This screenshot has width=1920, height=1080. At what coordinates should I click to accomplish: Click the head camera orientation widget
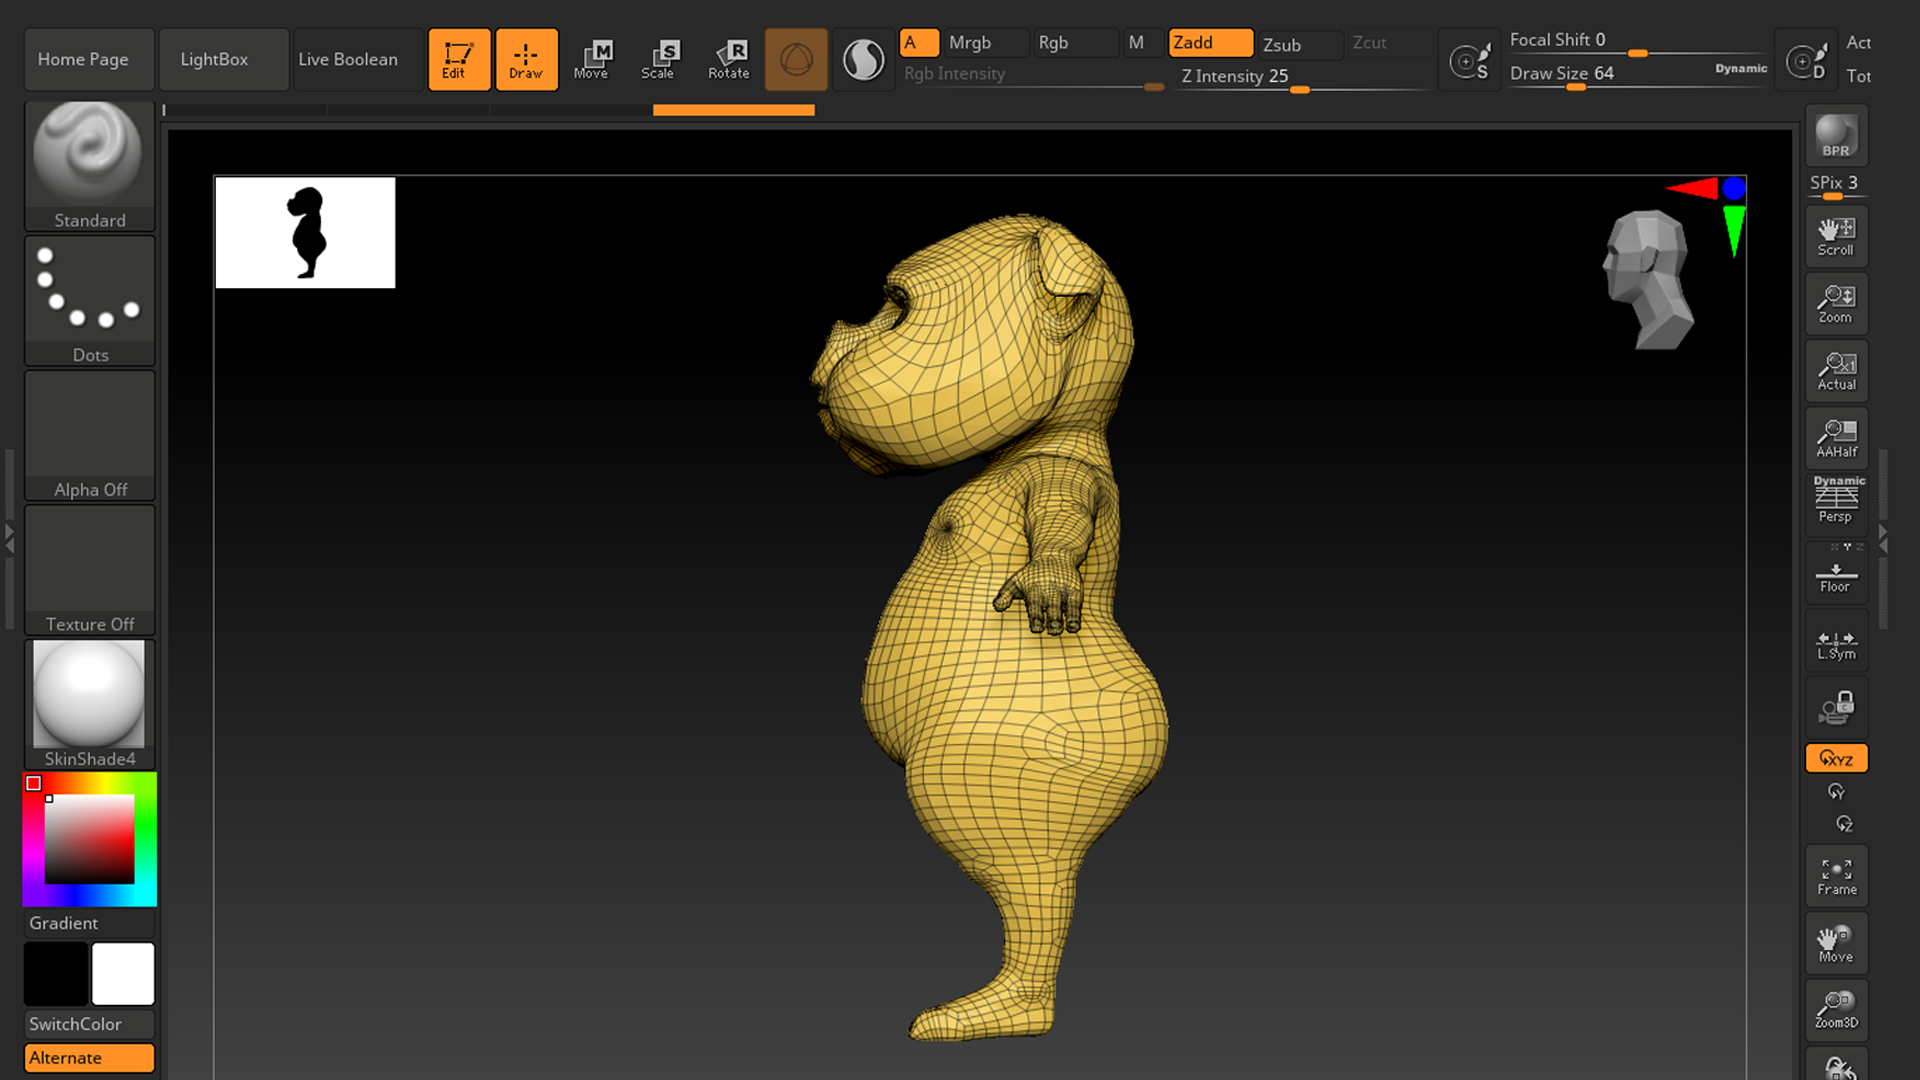1648,280
